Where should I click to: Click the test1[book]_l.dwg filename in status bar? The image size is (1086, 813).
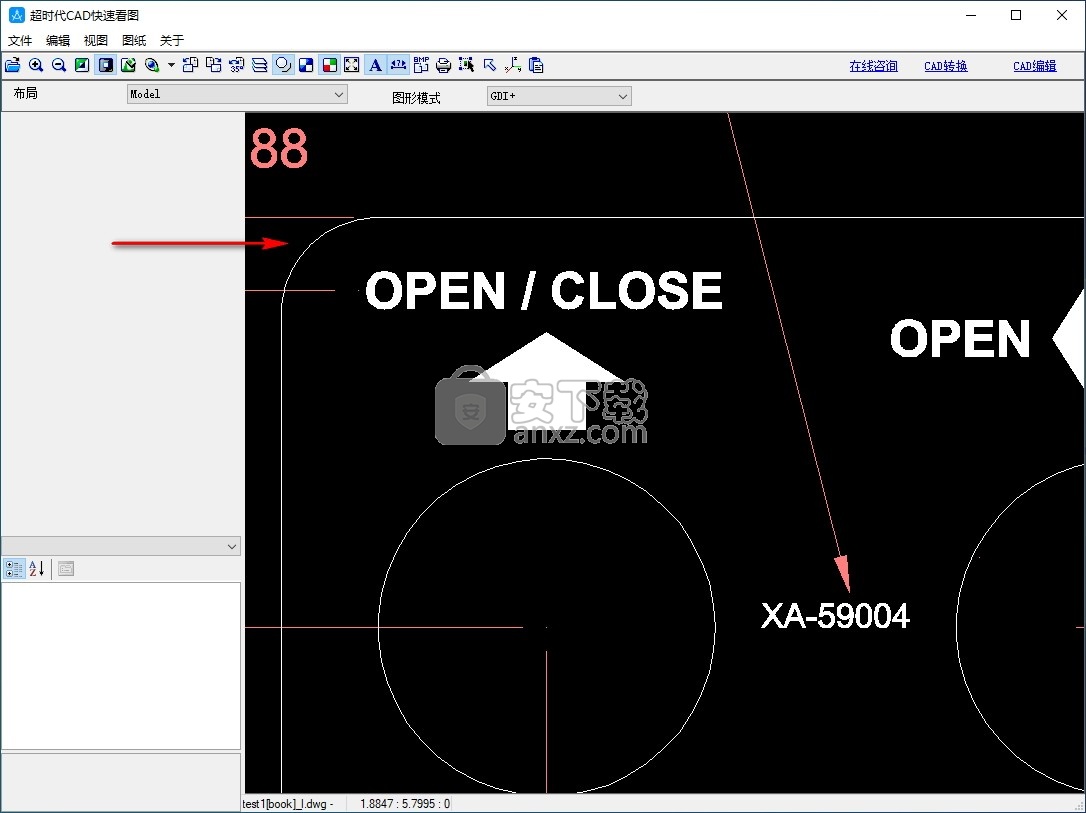pyautogui.click(x=288, y=804)
